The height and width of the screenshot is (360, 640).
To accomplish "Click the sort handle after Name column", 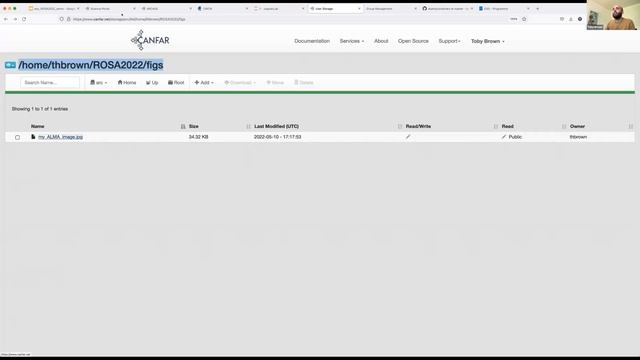I will pyautogui.click(x=183, y=127).
